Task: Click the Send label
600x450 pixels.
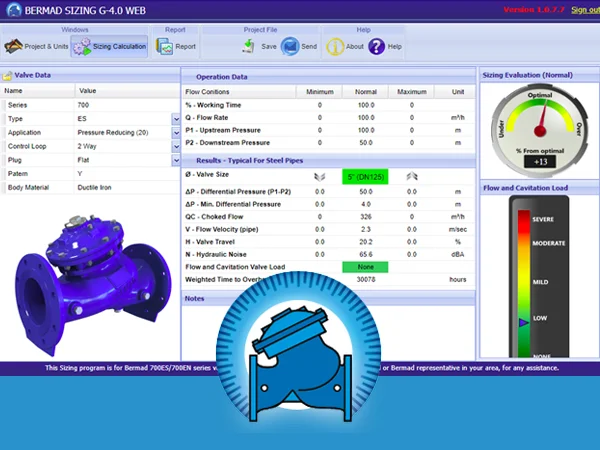Action: (309, 47)
